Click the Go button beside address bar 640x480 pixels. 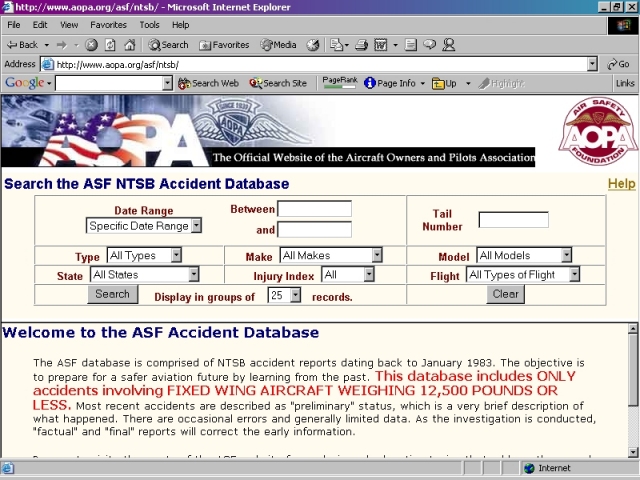[618, 64]
